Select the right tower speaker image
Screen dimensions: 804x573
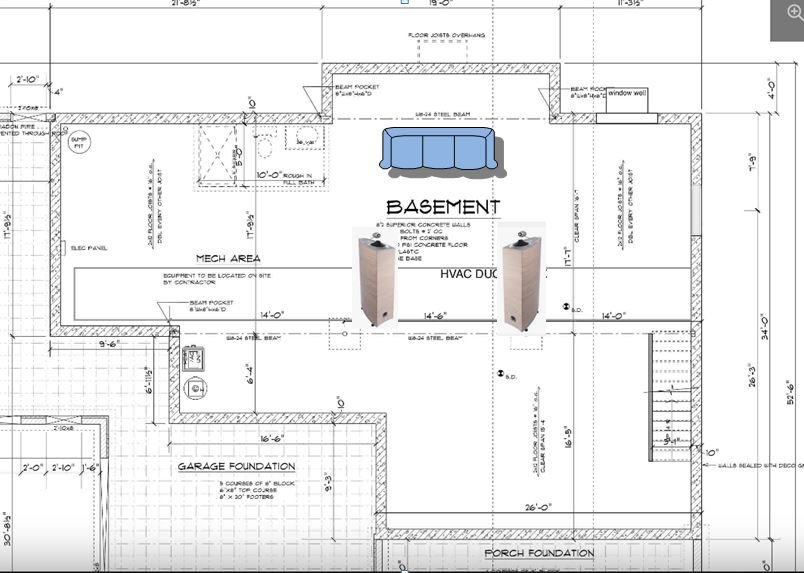point(521,278)
